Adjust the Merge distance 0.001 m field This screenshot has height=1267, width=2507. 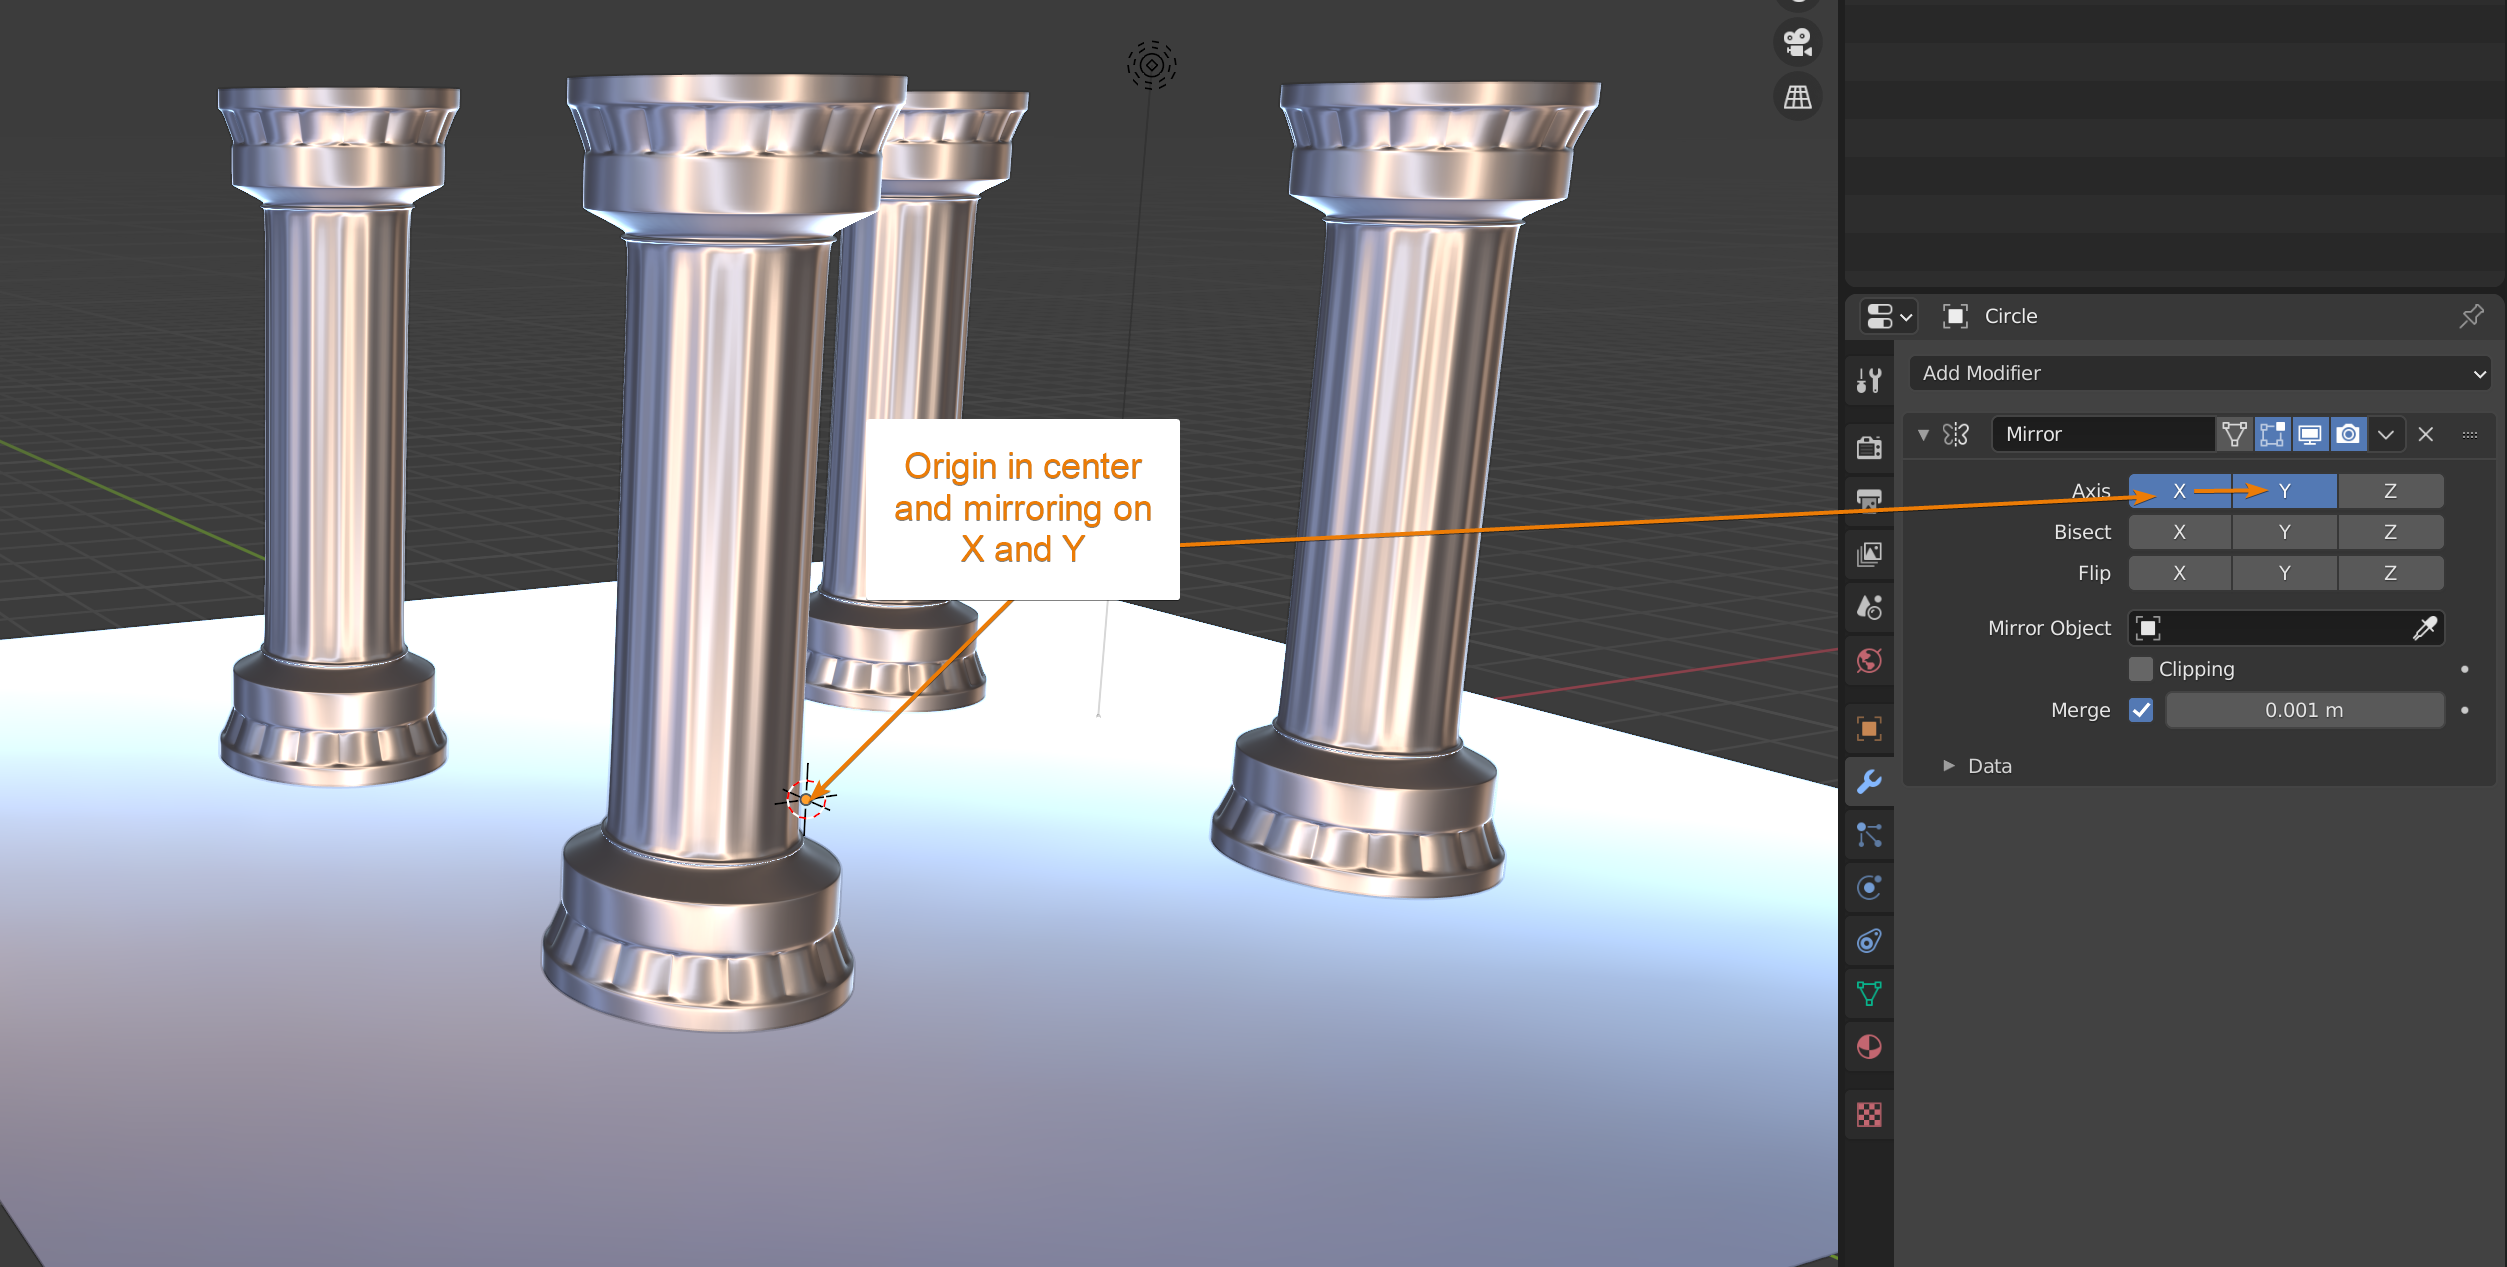[x=2303, y=710]
